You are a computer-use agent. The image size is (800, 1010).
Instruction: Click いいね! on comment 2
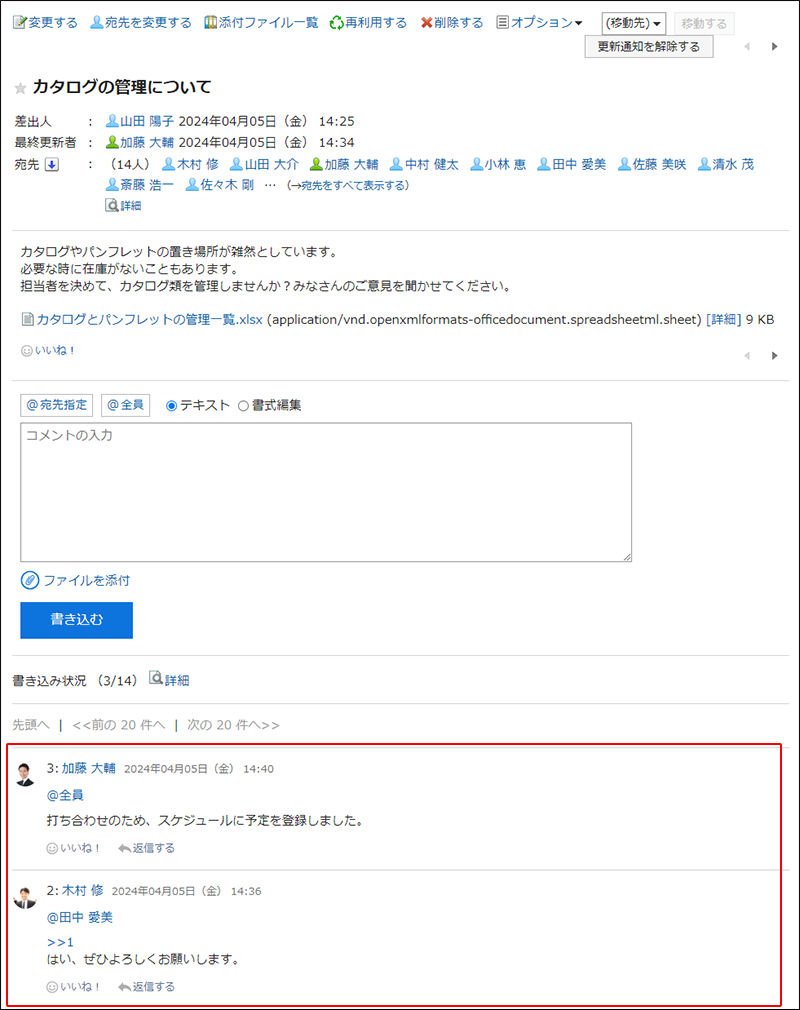[73, 986]
